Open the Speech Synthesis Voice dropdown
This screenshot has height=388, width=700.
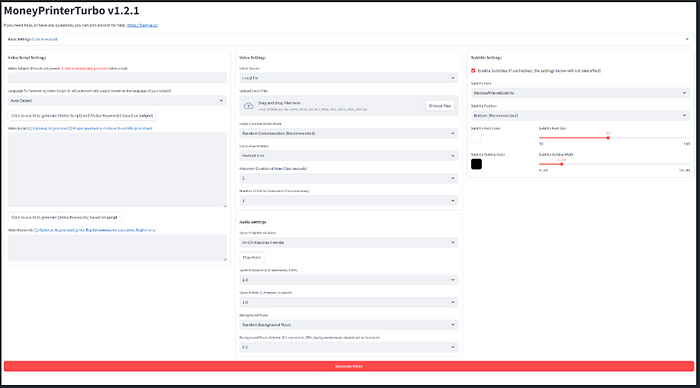(x=348, y=242)
